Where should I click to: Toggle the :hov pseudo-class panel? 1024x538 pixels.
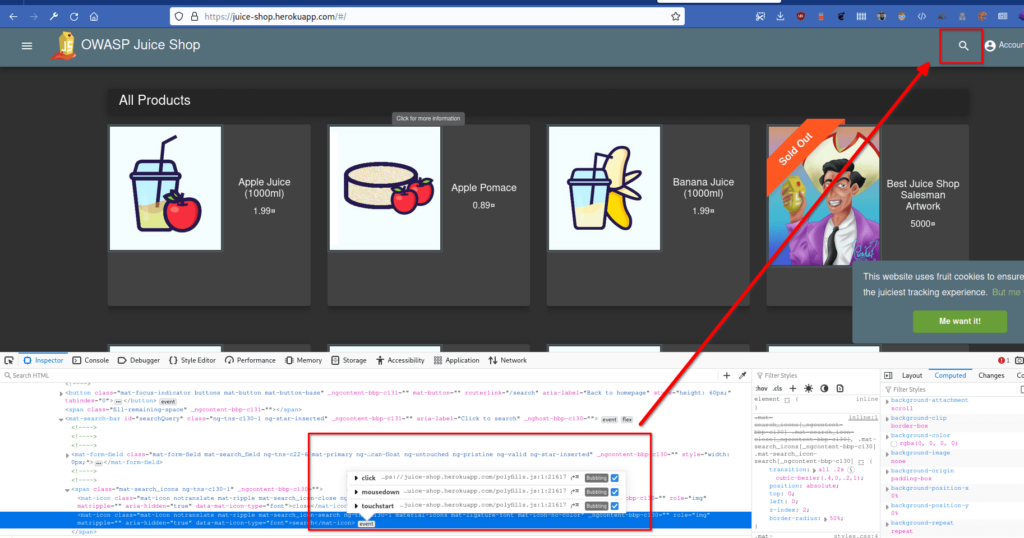[x=761, y=388]
